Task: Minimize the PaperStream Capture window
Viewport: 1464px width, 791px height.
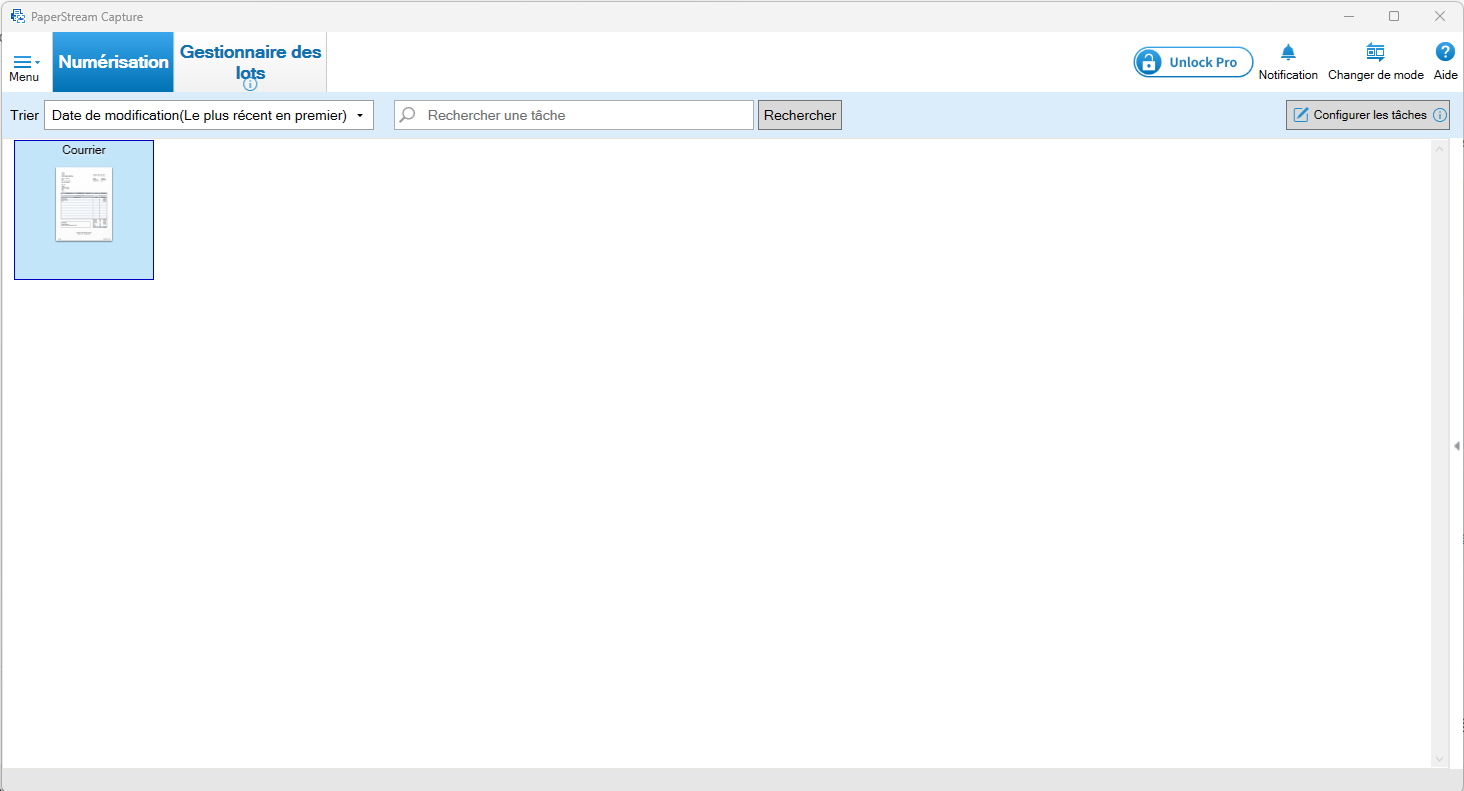Action: click(x=1348, y=16)
